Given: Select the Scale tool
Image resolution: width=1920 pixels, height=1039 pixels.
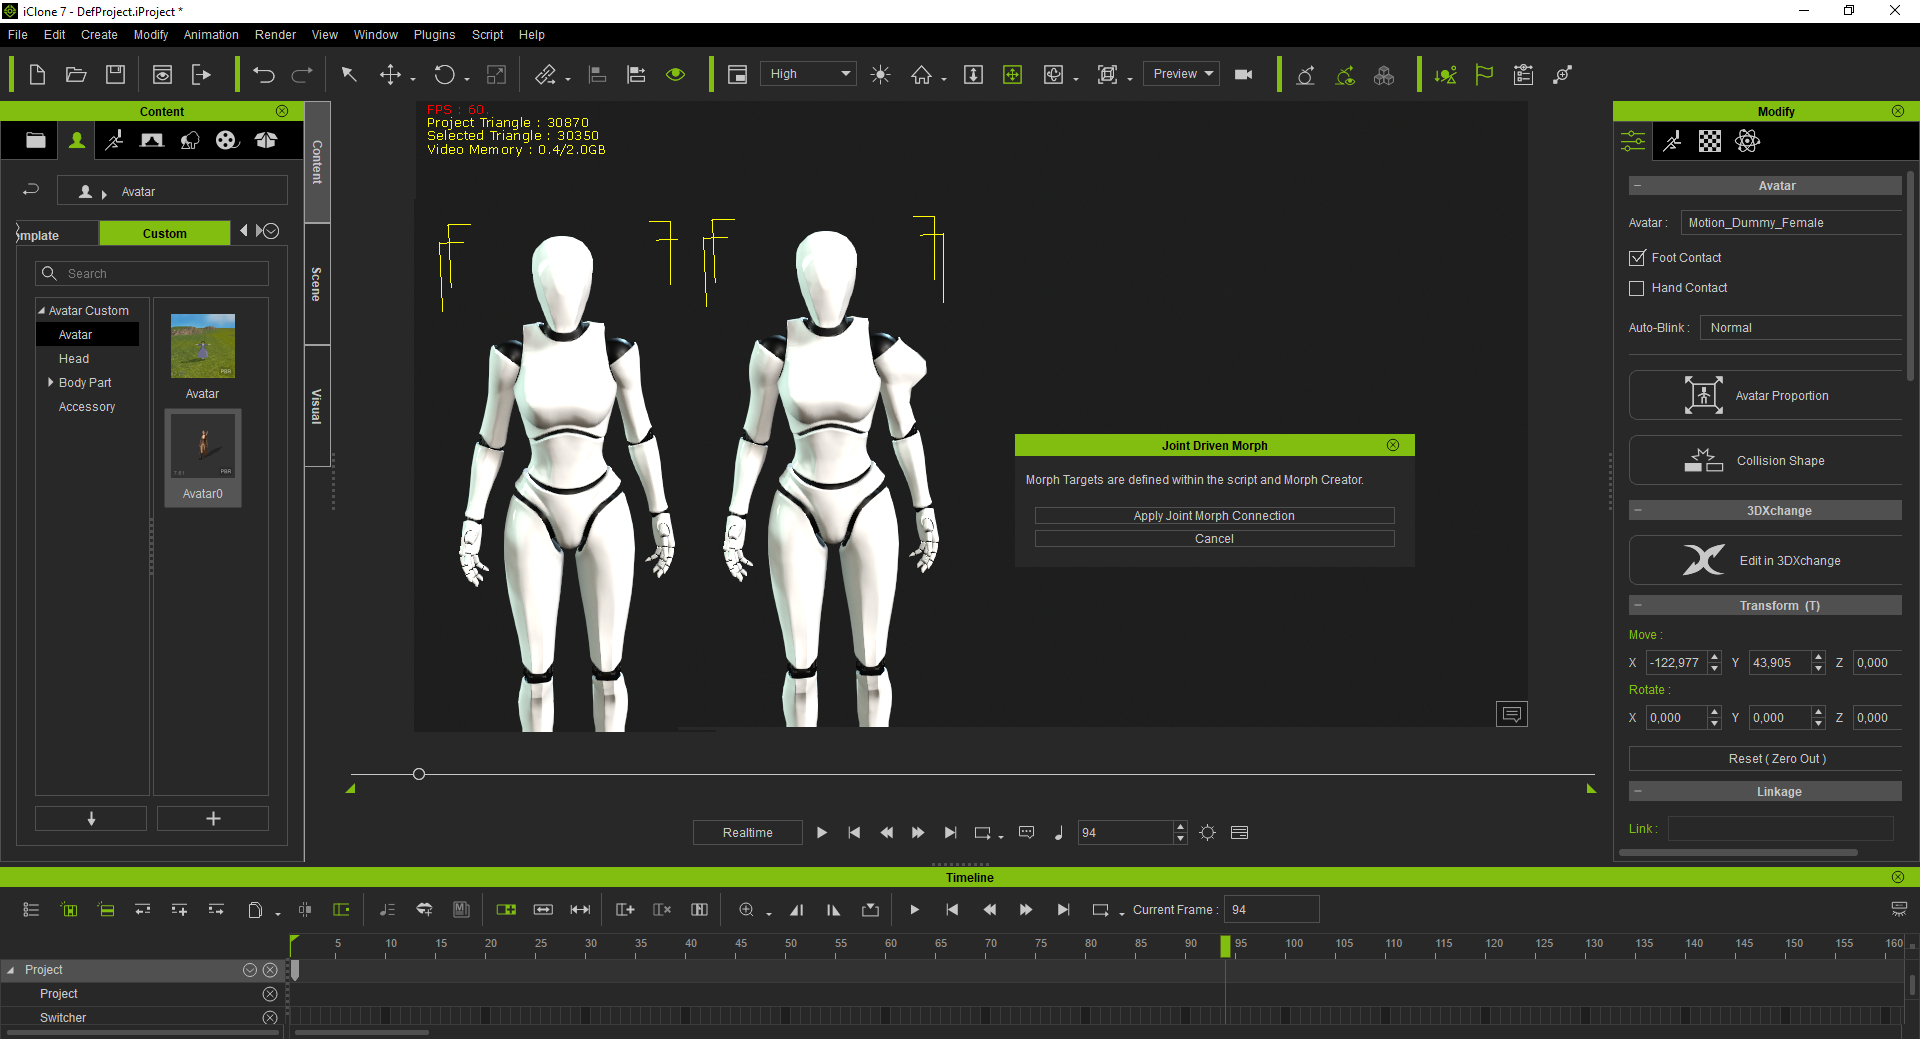Looking at the screenshot, I should point(496,74).
